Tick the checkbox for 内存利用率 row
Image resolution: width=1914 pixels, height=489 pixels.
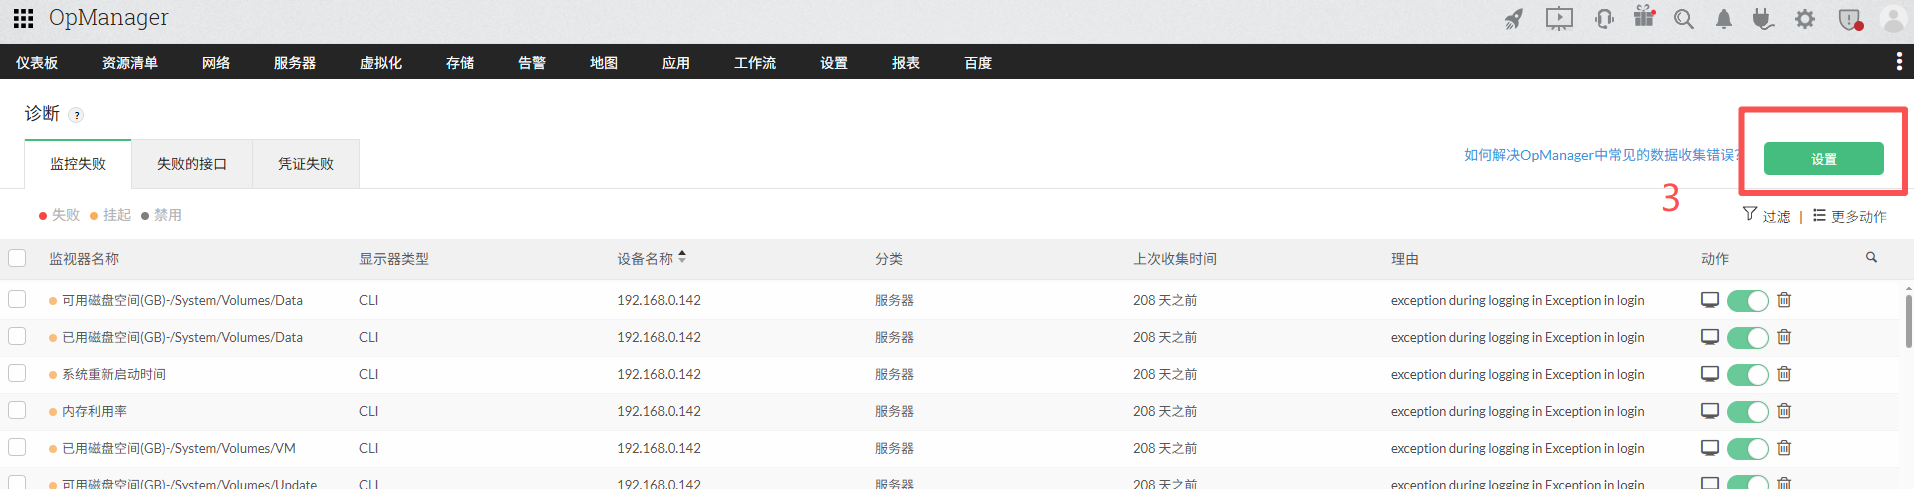[x=17, y=410]
